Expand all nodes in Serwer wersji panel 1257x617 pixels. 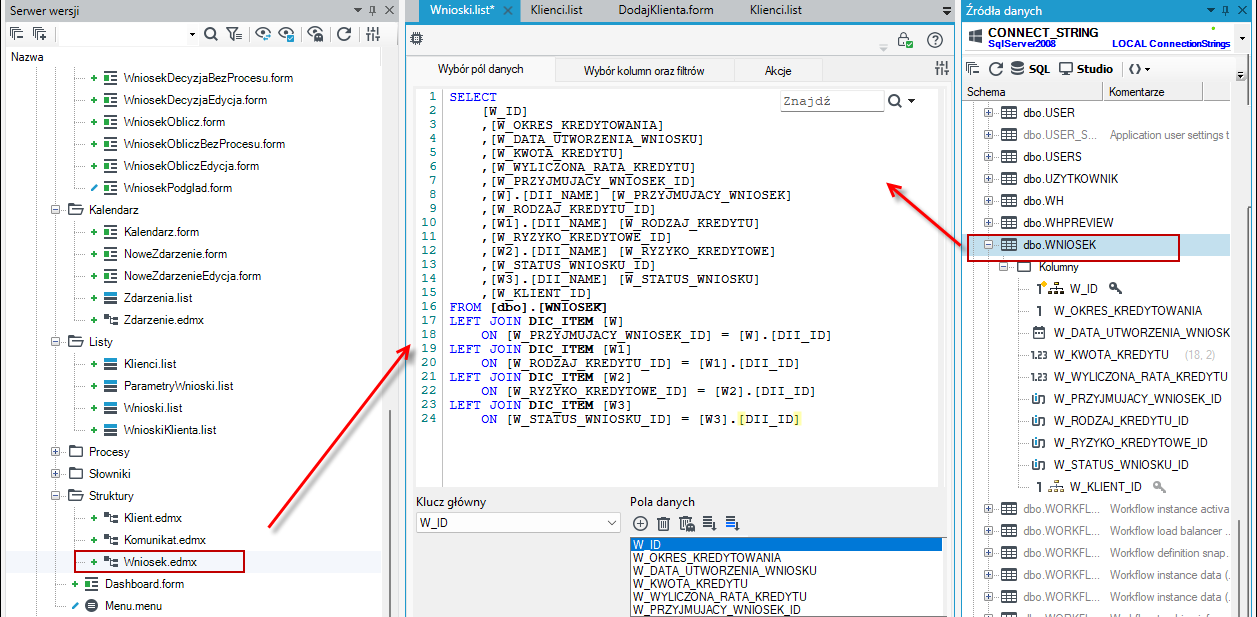40,34
